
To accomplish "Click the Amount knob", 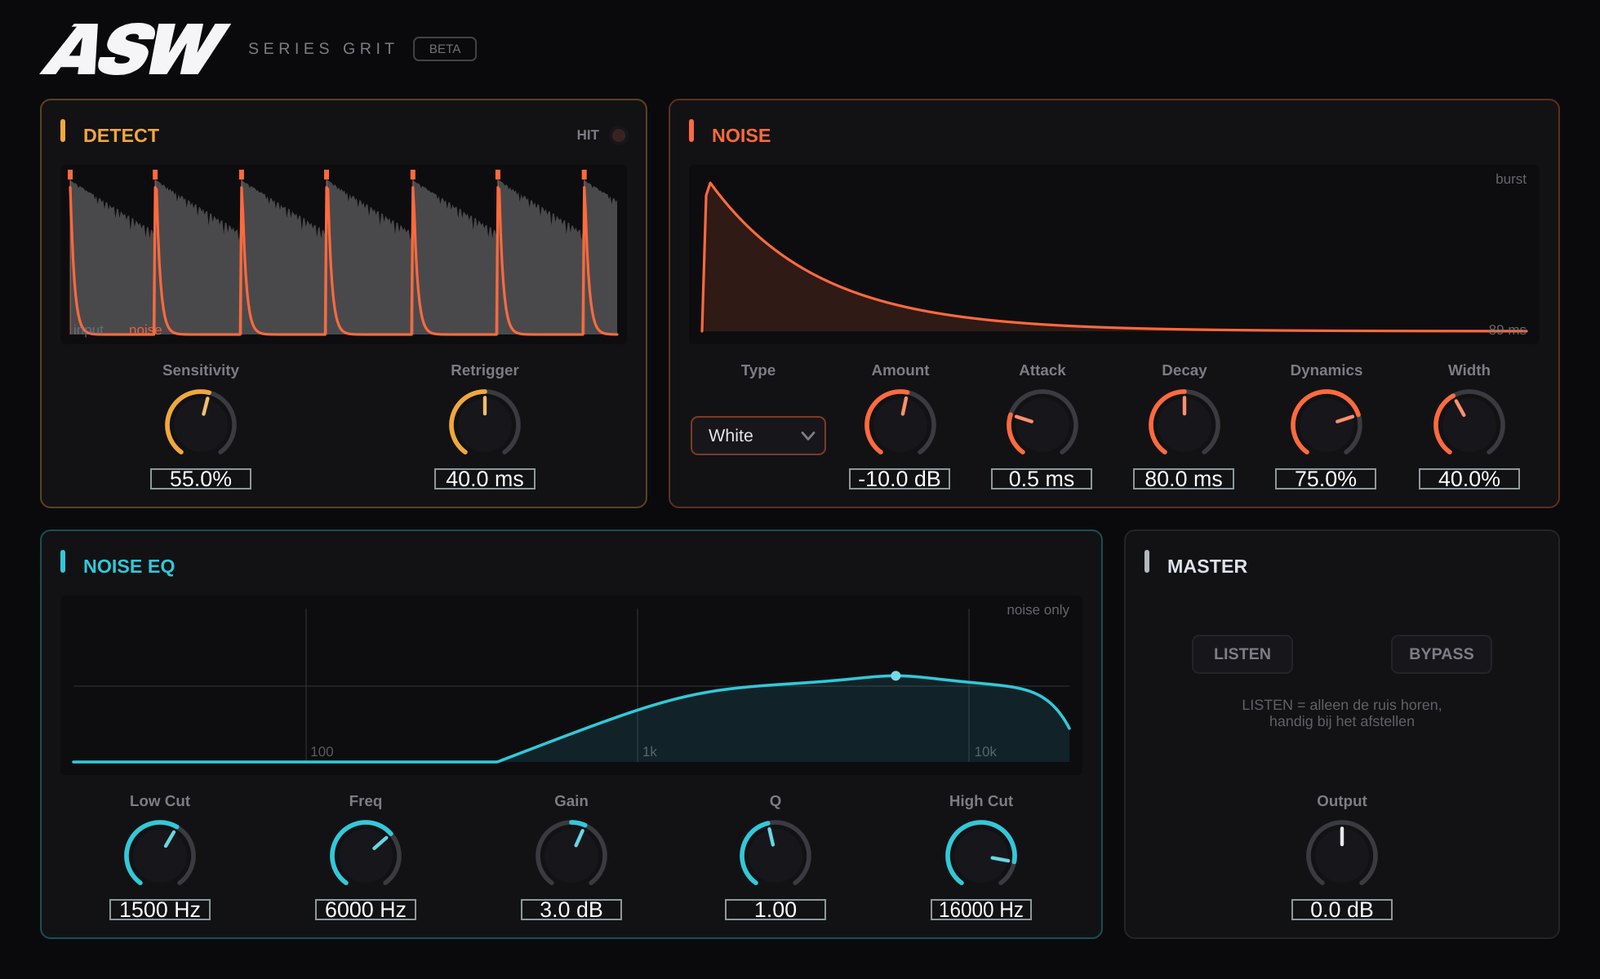I will click(900, 424).
